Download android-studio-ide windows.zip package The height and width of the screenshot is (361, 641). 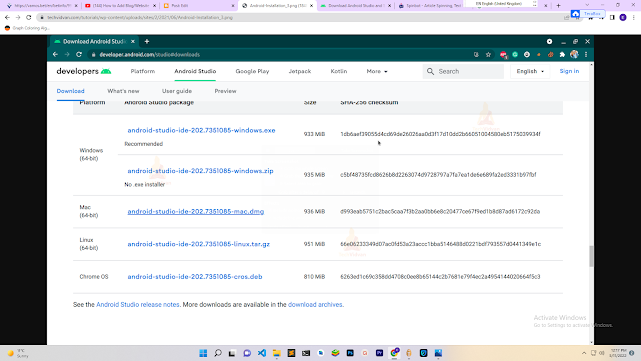pos(200,171)
